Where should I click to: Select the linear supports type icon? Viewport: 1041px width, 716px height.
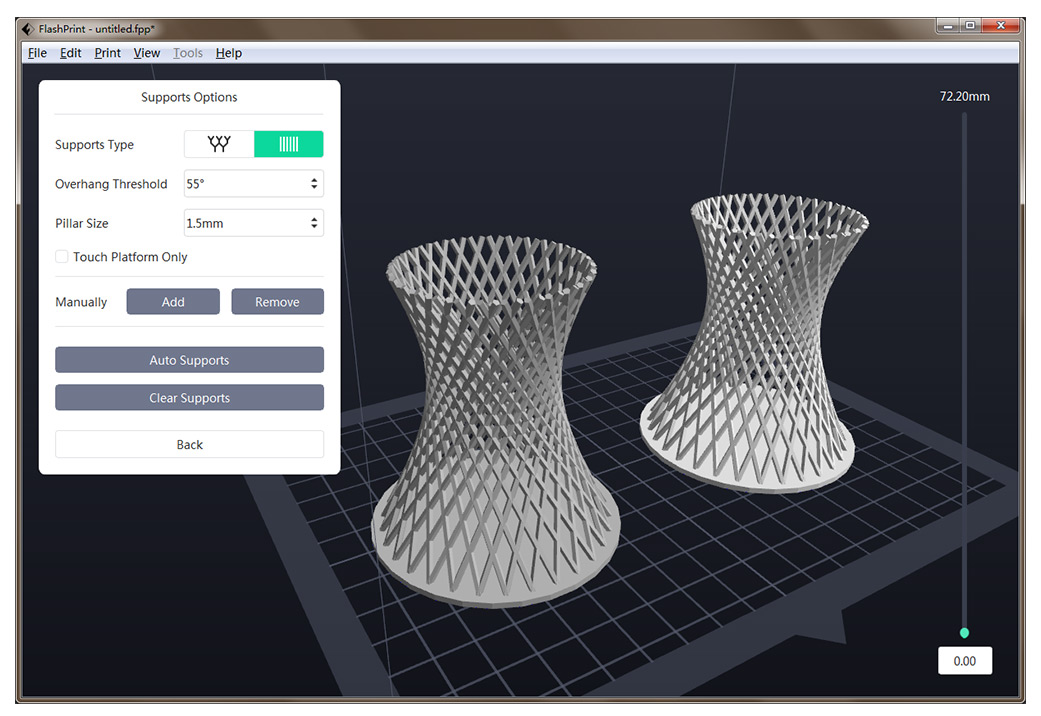coord(289,144)
